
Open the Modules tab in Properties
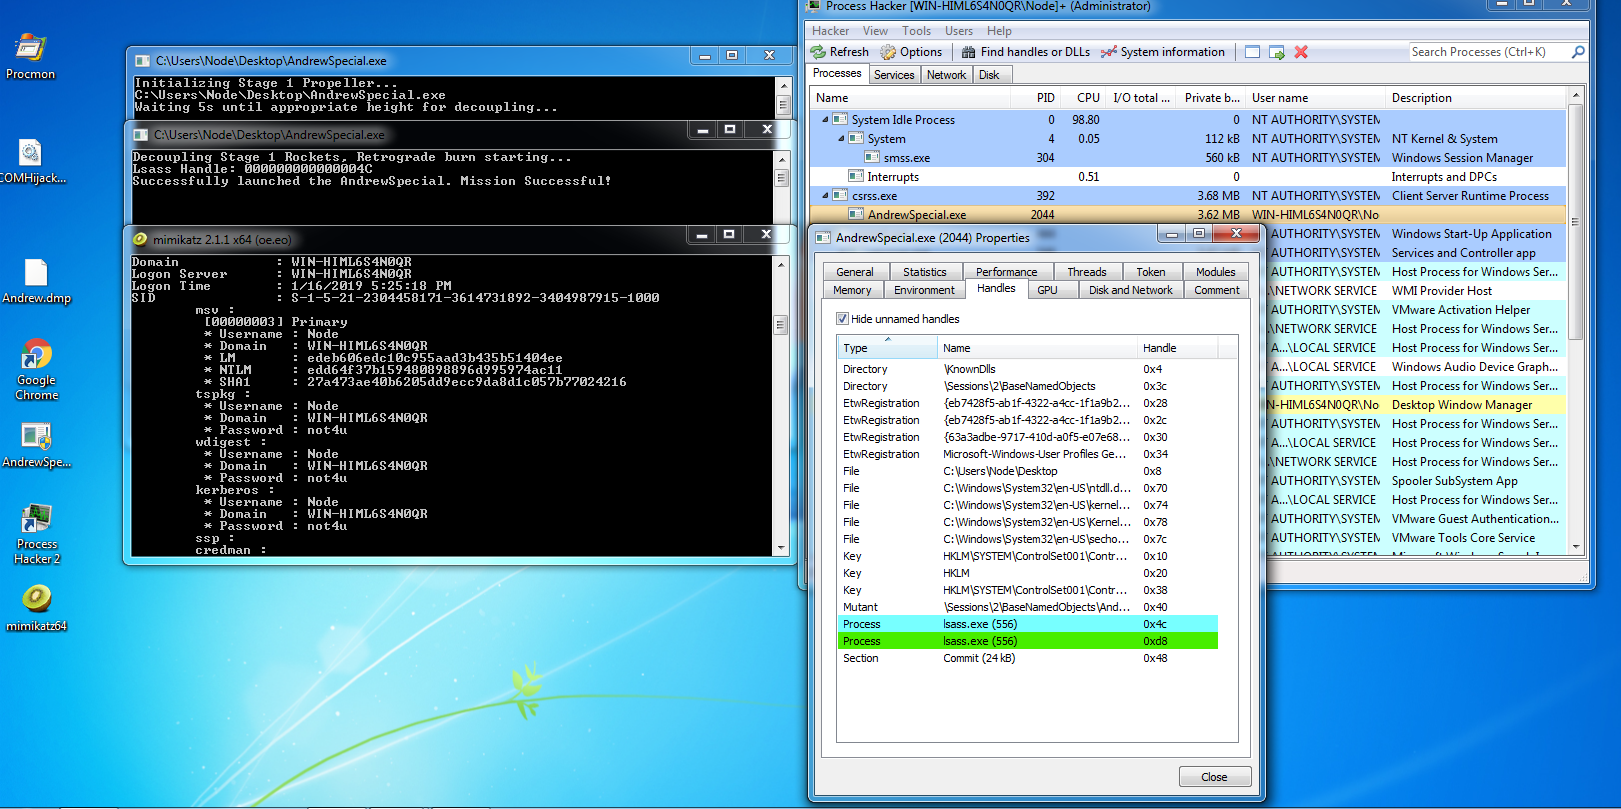1216,272
